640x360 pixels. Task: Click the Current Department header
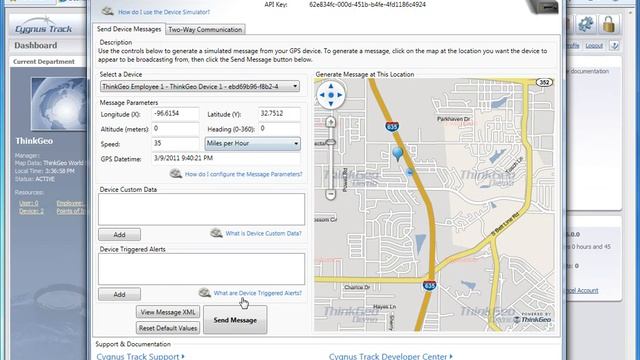(x=44, y=62)
